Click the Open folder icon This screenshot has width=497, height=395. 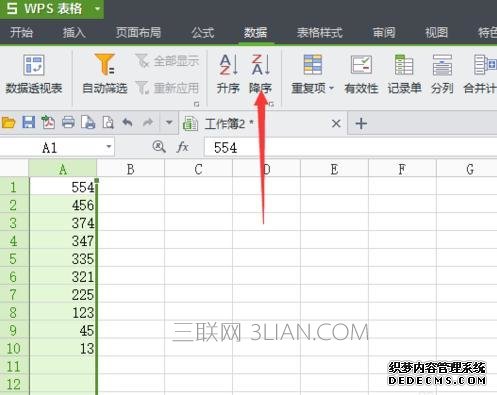pyautogui.click(x=8, y=123)
